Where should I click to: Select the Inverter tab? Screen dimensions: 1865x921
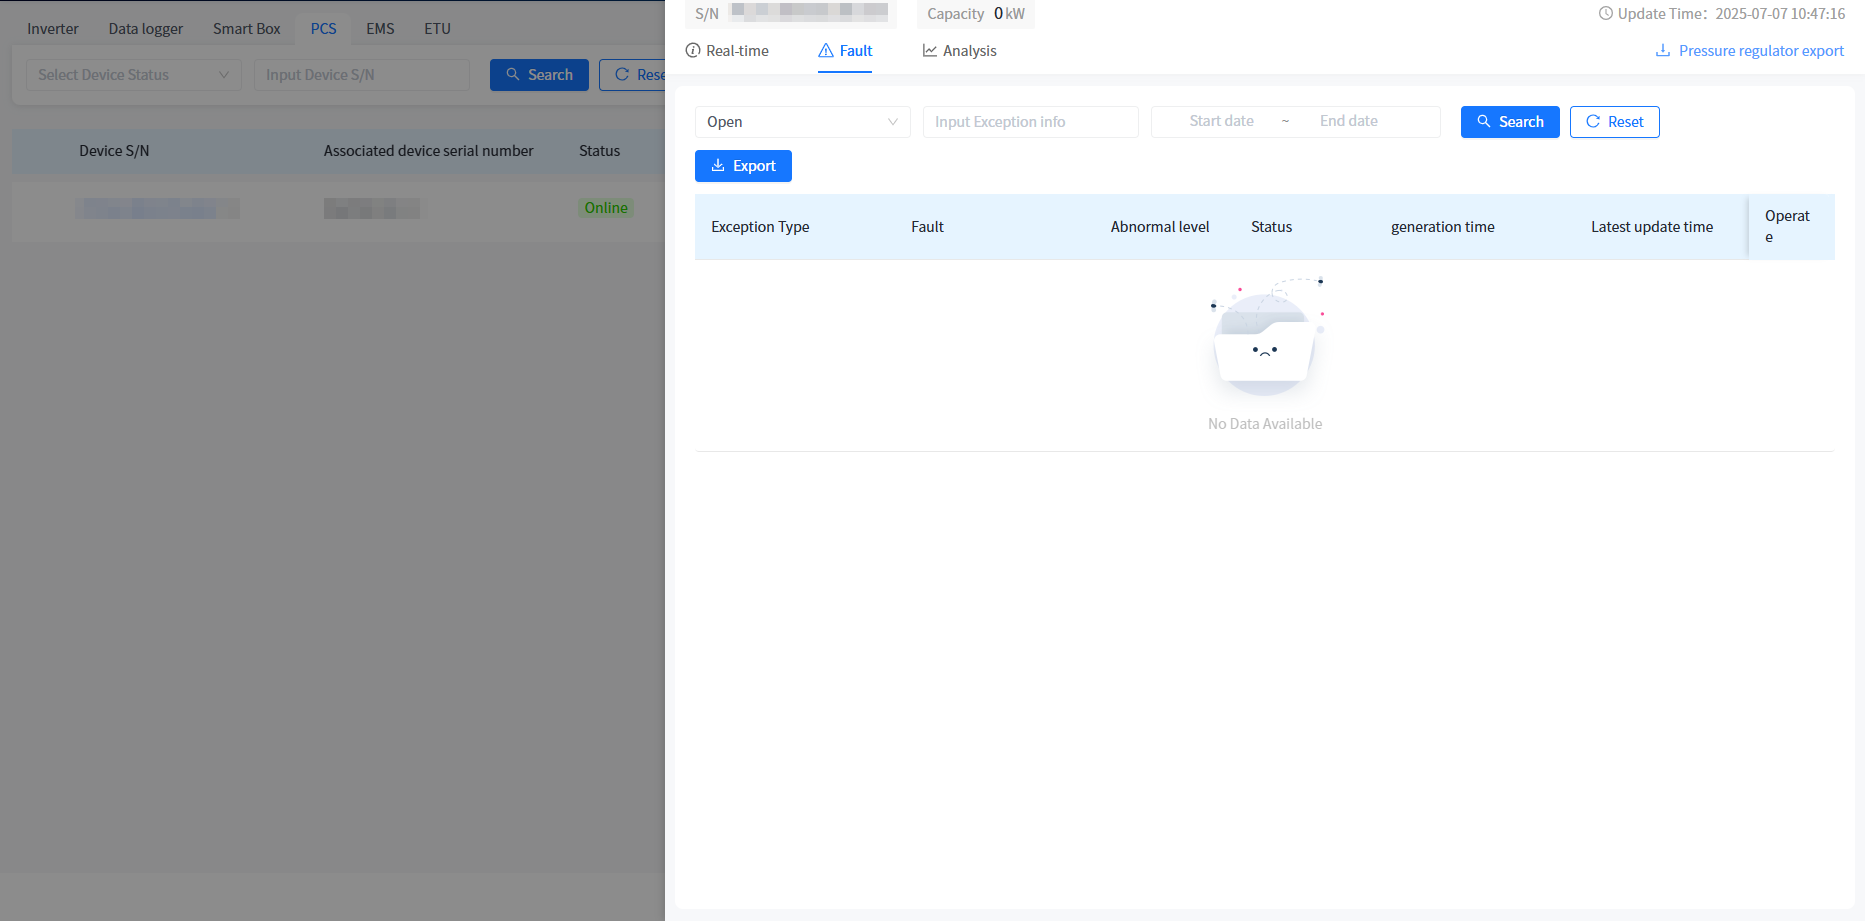pyautogui.click(x=53, y=29)
